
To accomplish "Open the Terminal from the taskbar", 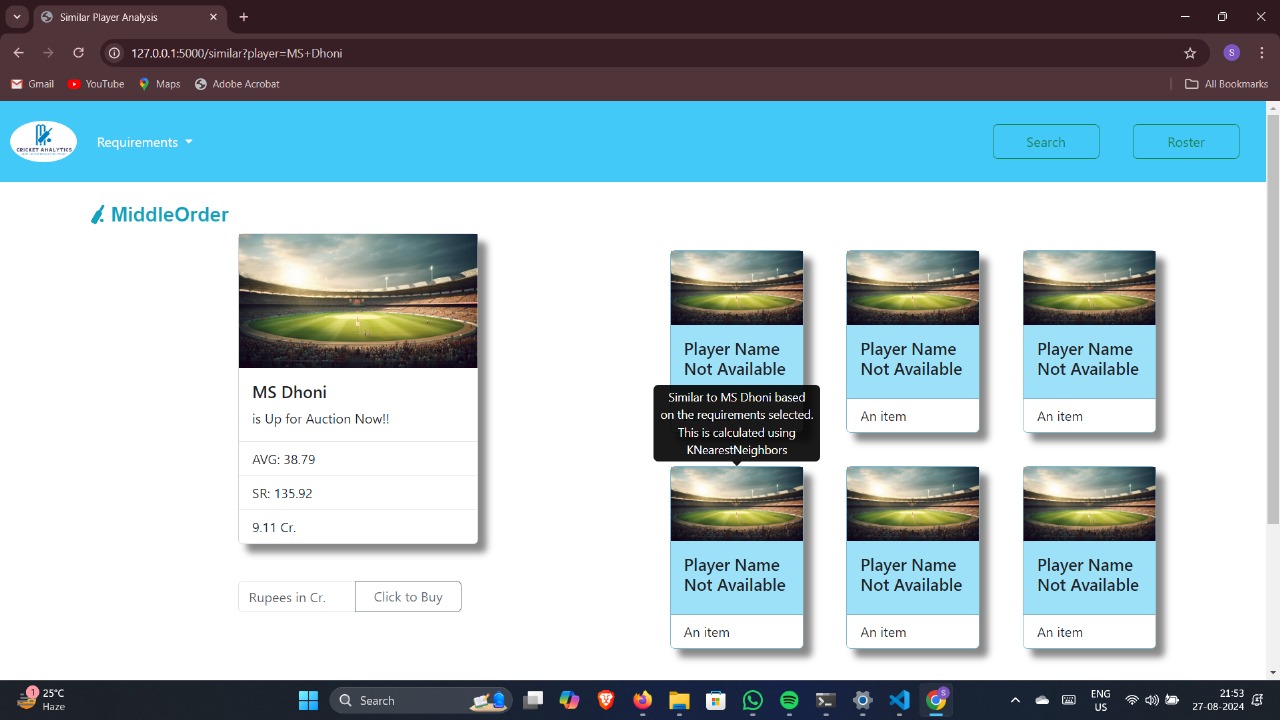I will [825, 700].
